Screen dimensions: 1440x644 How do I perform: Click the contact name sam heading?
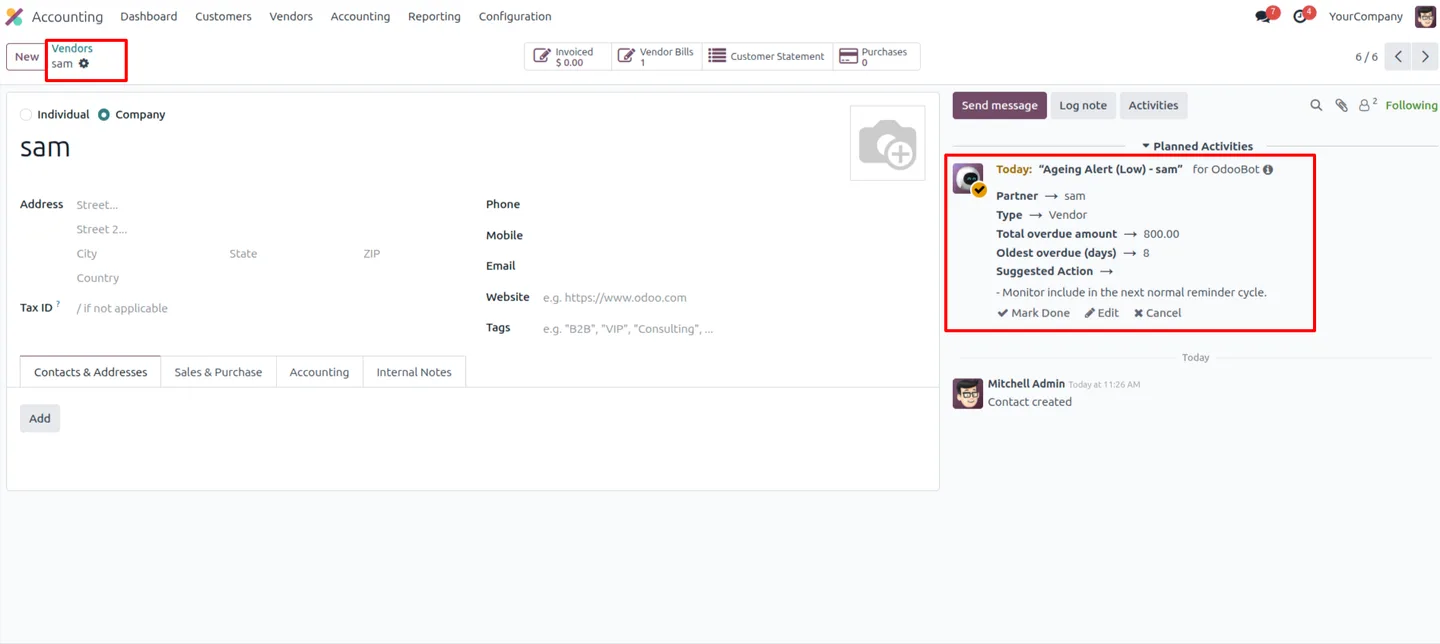(45, 148)
